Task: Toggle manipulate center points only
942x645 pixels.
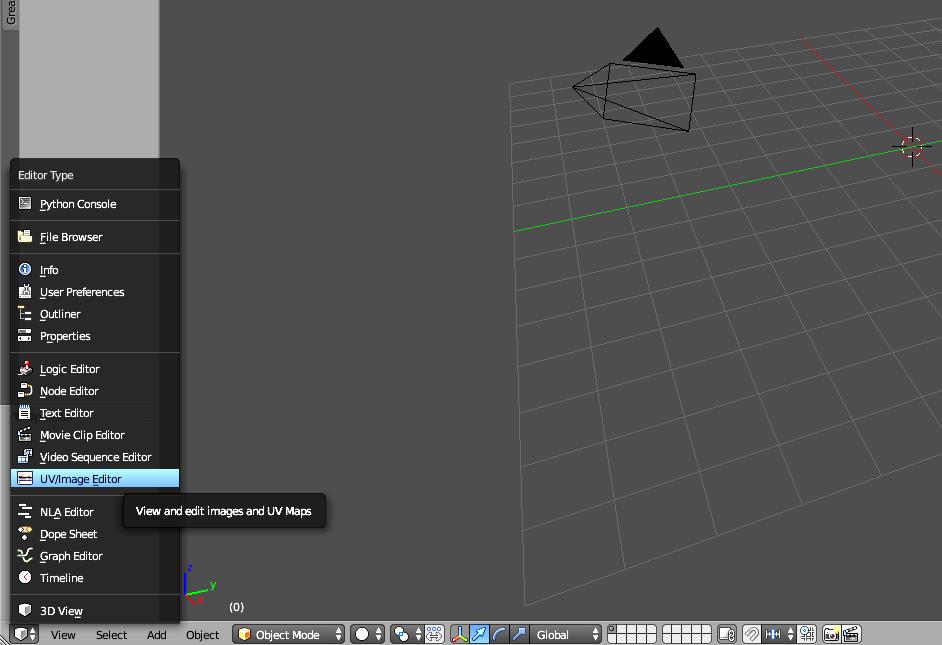Action: click(434, 634)
